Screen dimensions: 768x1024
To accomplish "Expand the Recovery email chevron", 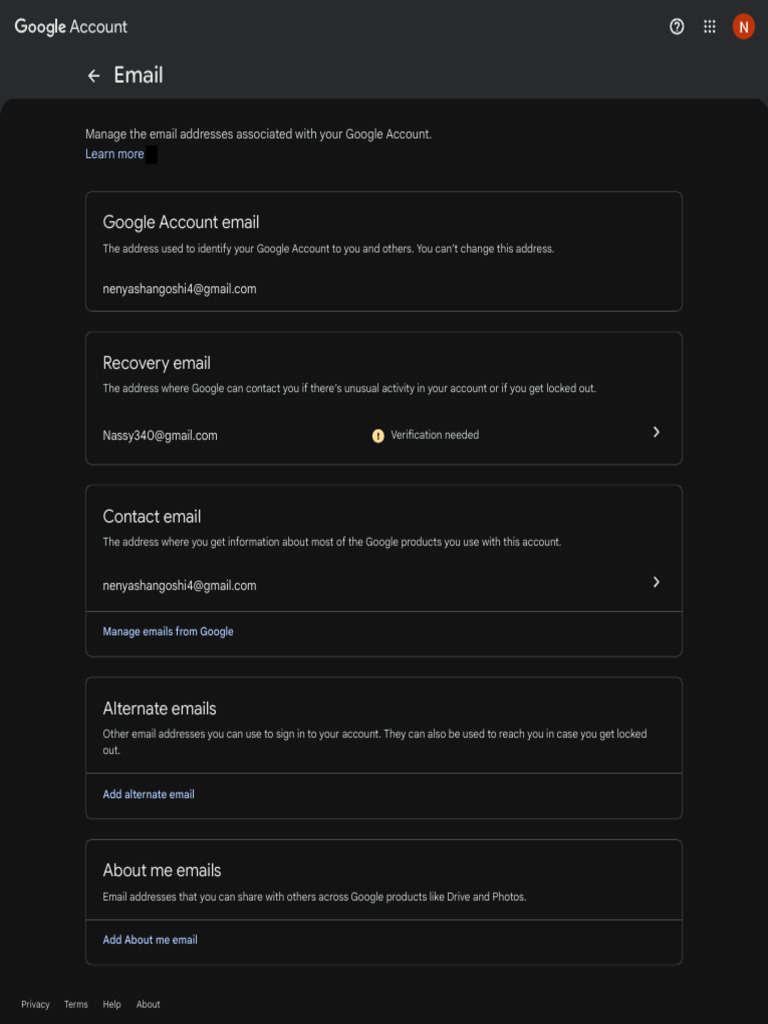I will click(656, 432).
